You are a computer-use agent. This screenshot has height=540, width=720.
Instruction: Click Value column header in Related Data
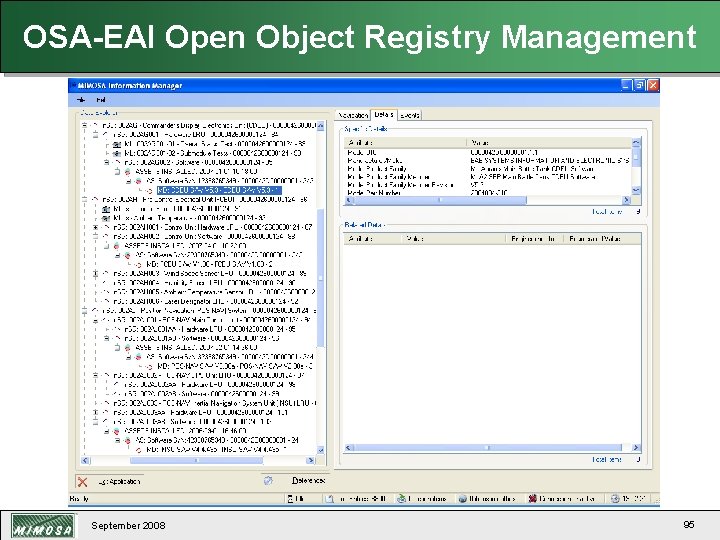(x=454, y=239)
